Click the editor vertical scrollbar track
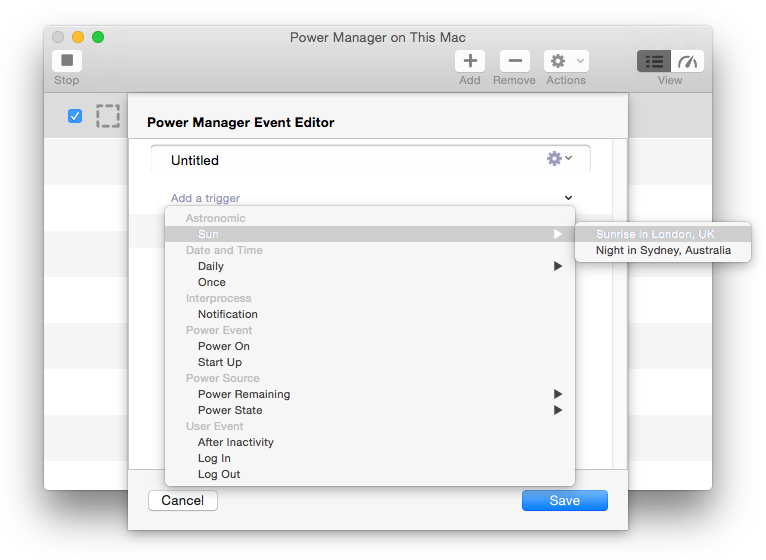 pos(619,303)
